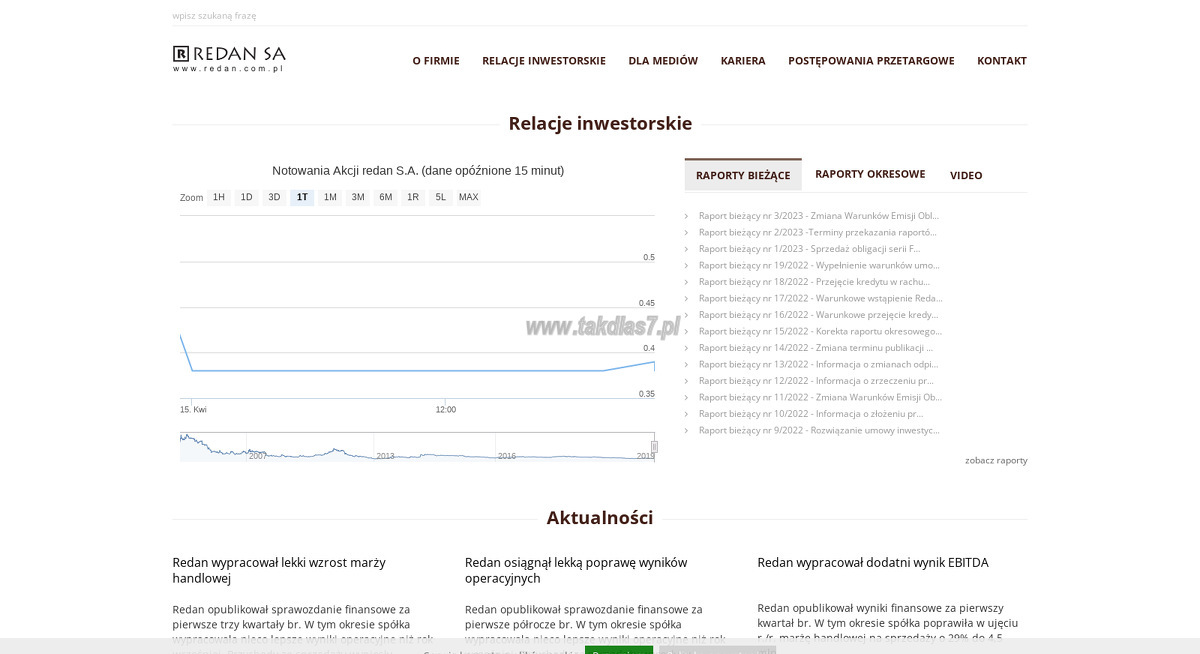The height and width of the screenshot is (654, 1200).
Task: Switch to VIDEO tab
Action: [x=966, y=175]
